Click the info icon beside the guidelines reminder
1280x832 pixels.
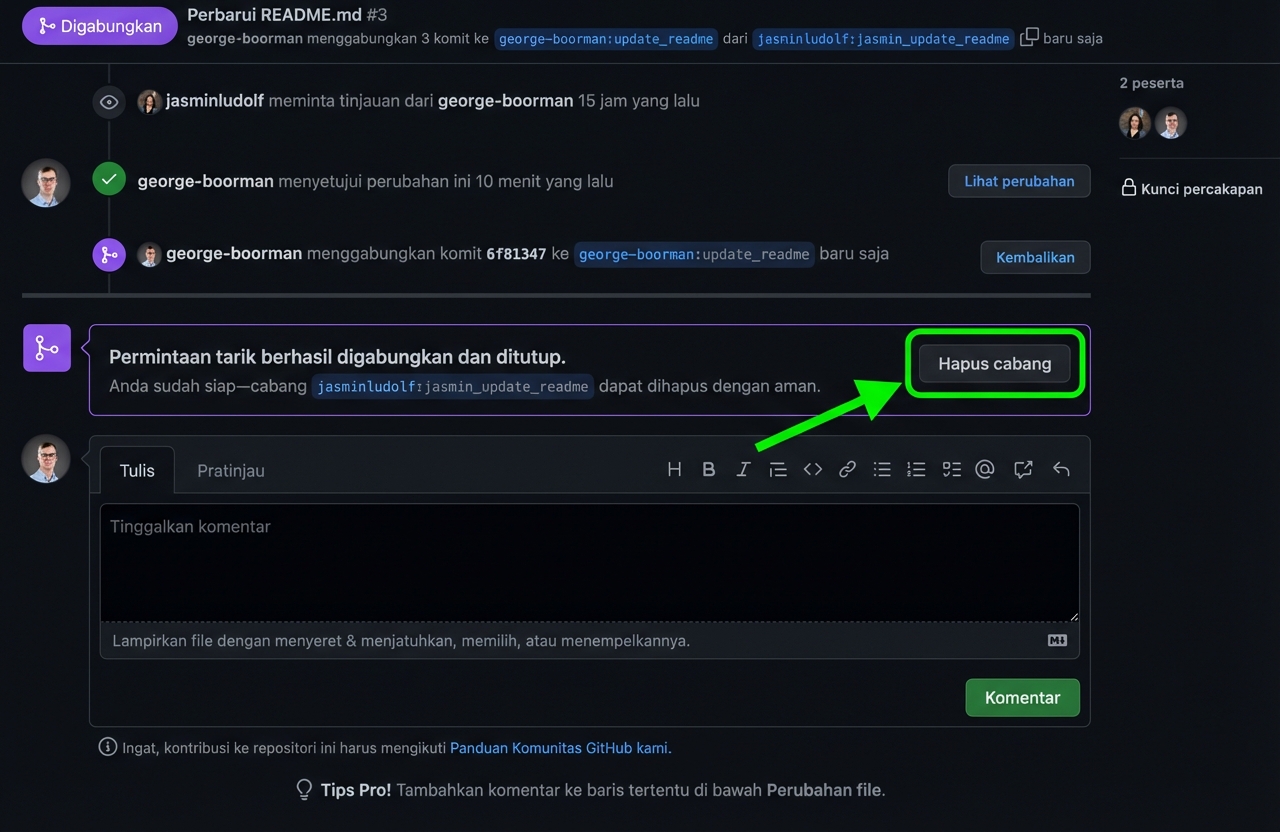point(108,747)
